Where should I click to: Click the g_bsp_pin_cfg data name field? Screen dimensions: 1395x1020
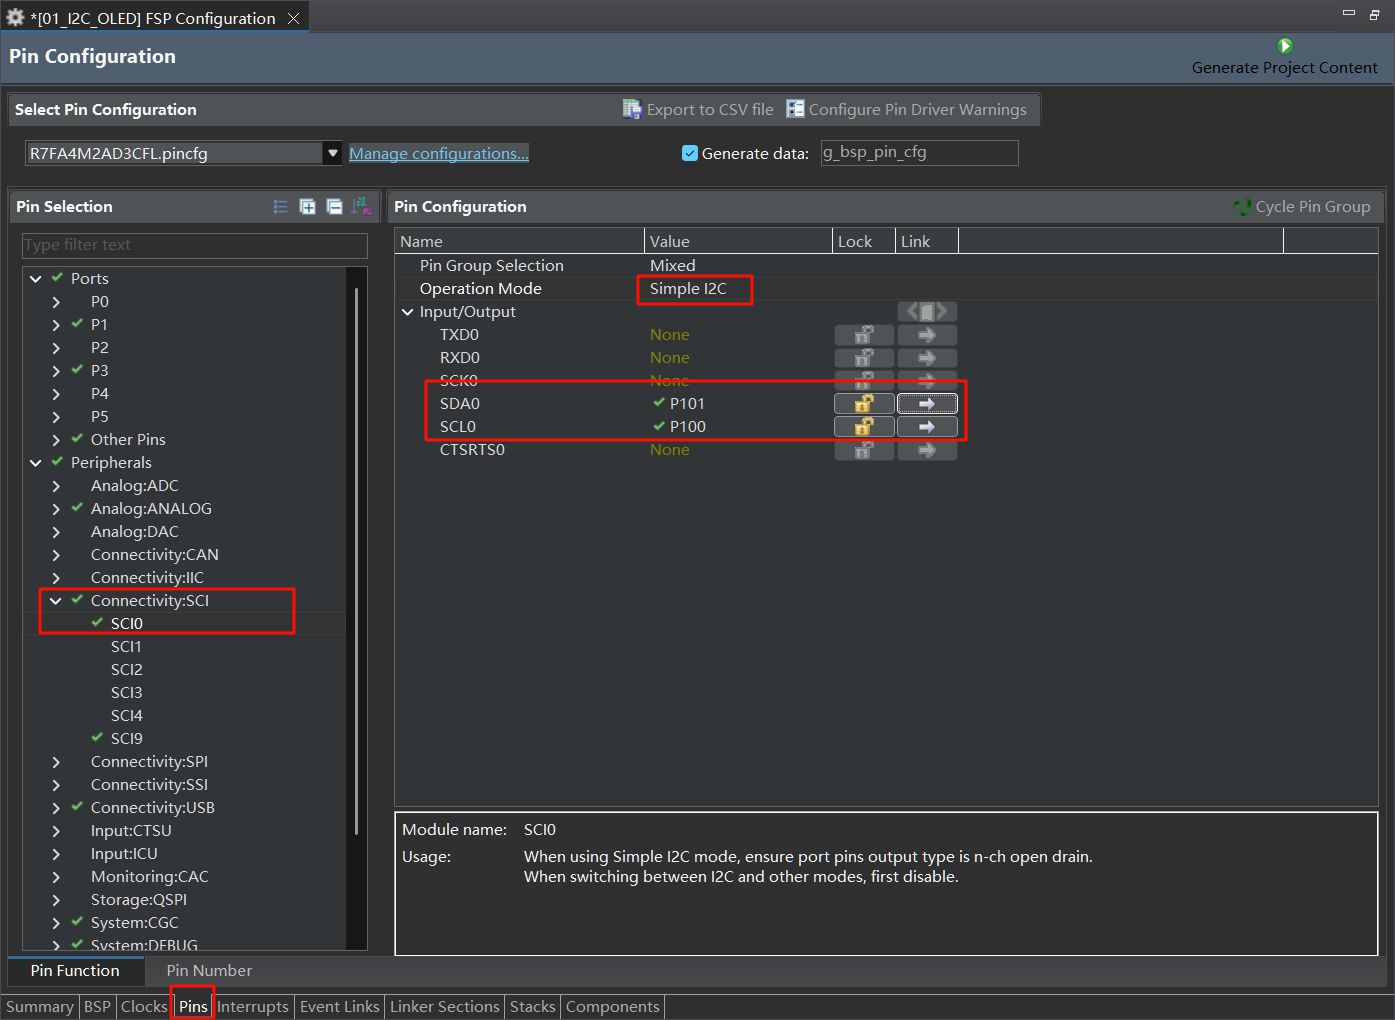pos(919,152)
